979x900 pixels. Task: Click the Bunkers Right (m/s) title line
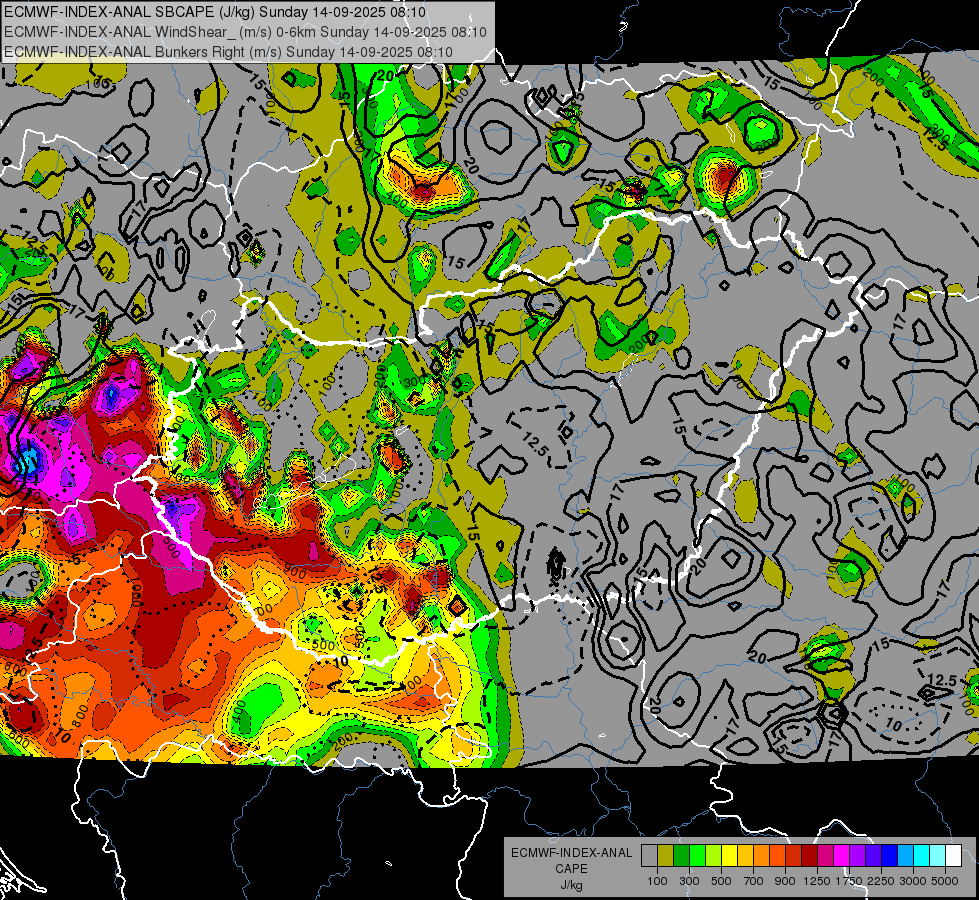[229, 52]
